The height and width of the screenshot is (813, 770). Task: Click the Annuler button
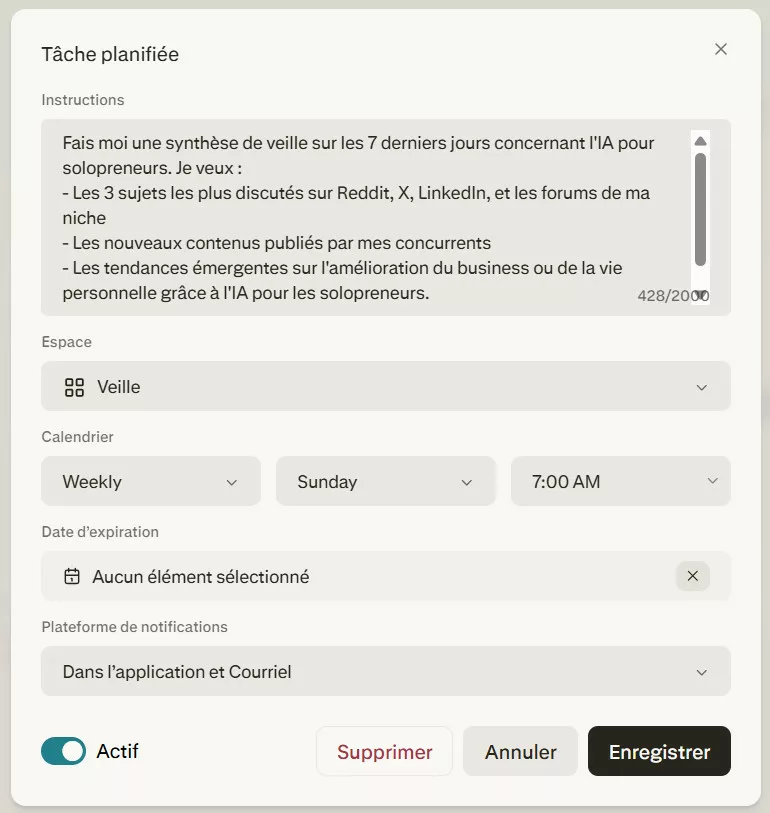(x=520, y=752)
